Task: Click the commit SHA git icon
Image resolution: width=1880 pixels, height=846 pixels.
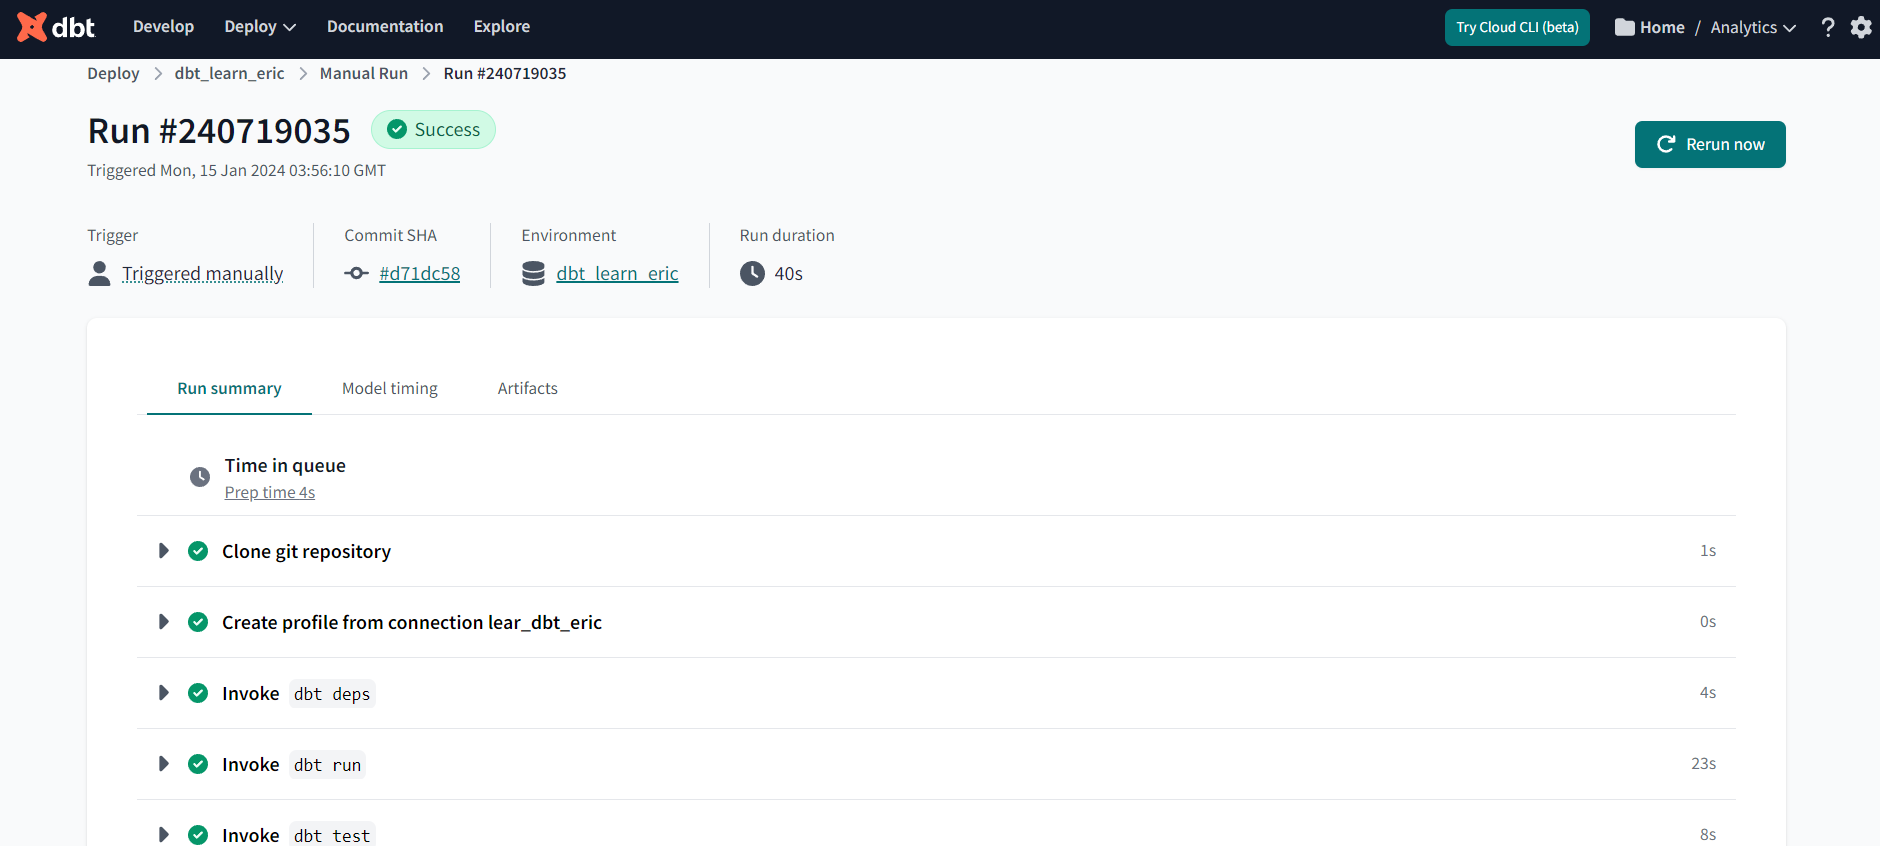Action: pos(357,273)
